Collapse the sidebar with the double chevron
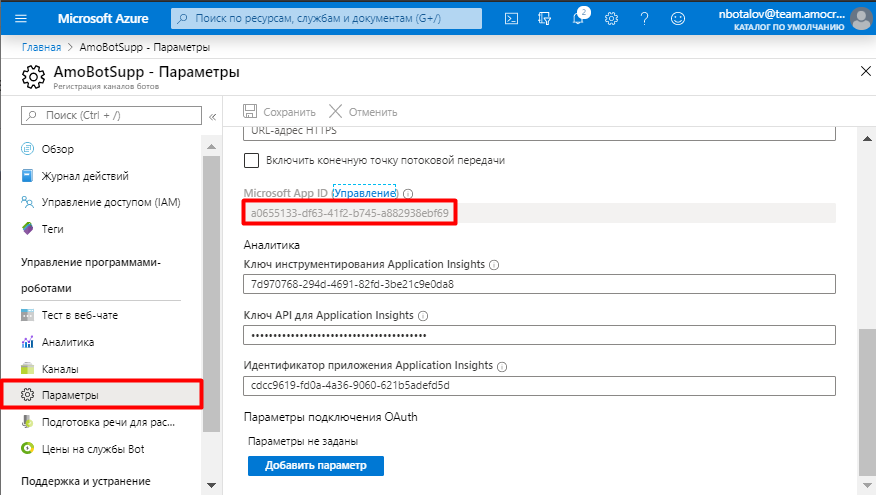Screen dimensions: 876x495 coord(212,117)
